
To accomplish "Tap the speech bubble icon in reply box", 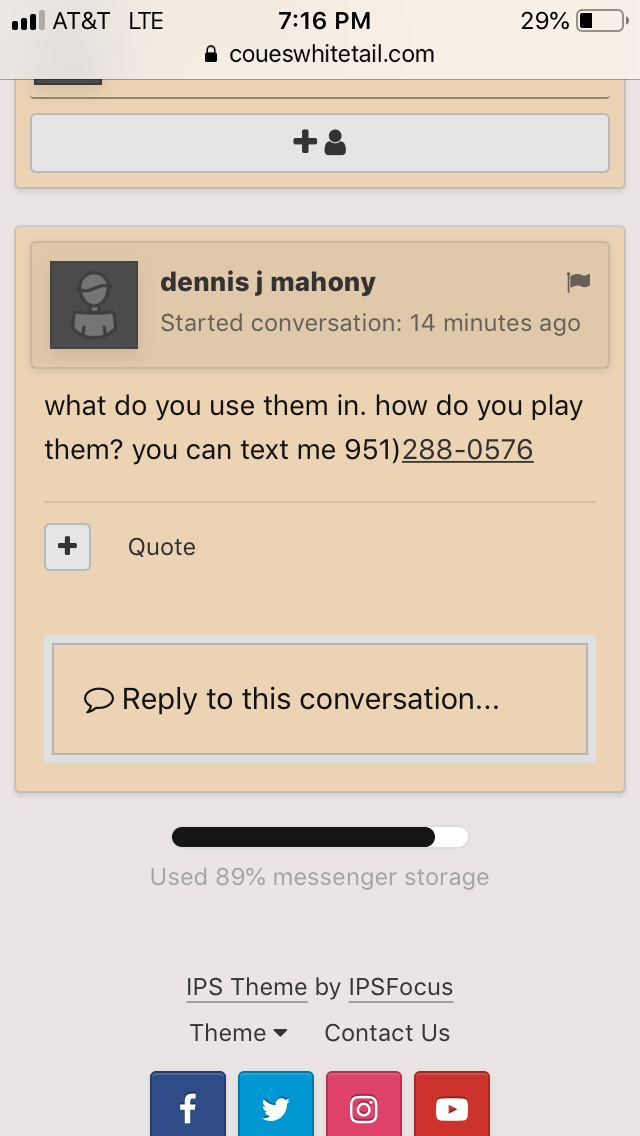I will [x=99, y=700].
